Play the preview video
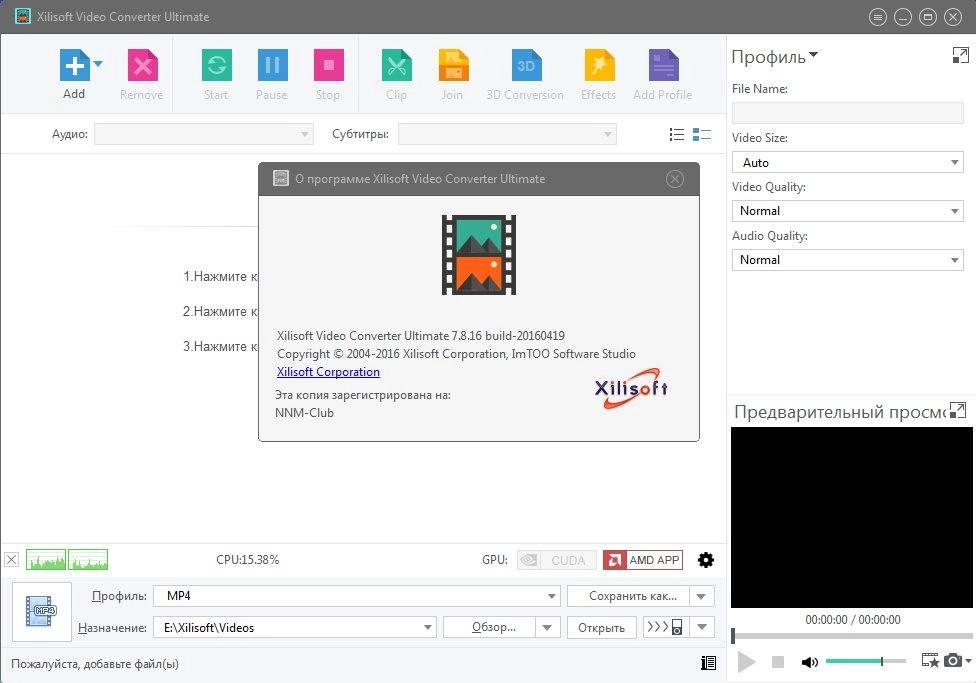This screenshot has width=976, height=683. [746, 661]
